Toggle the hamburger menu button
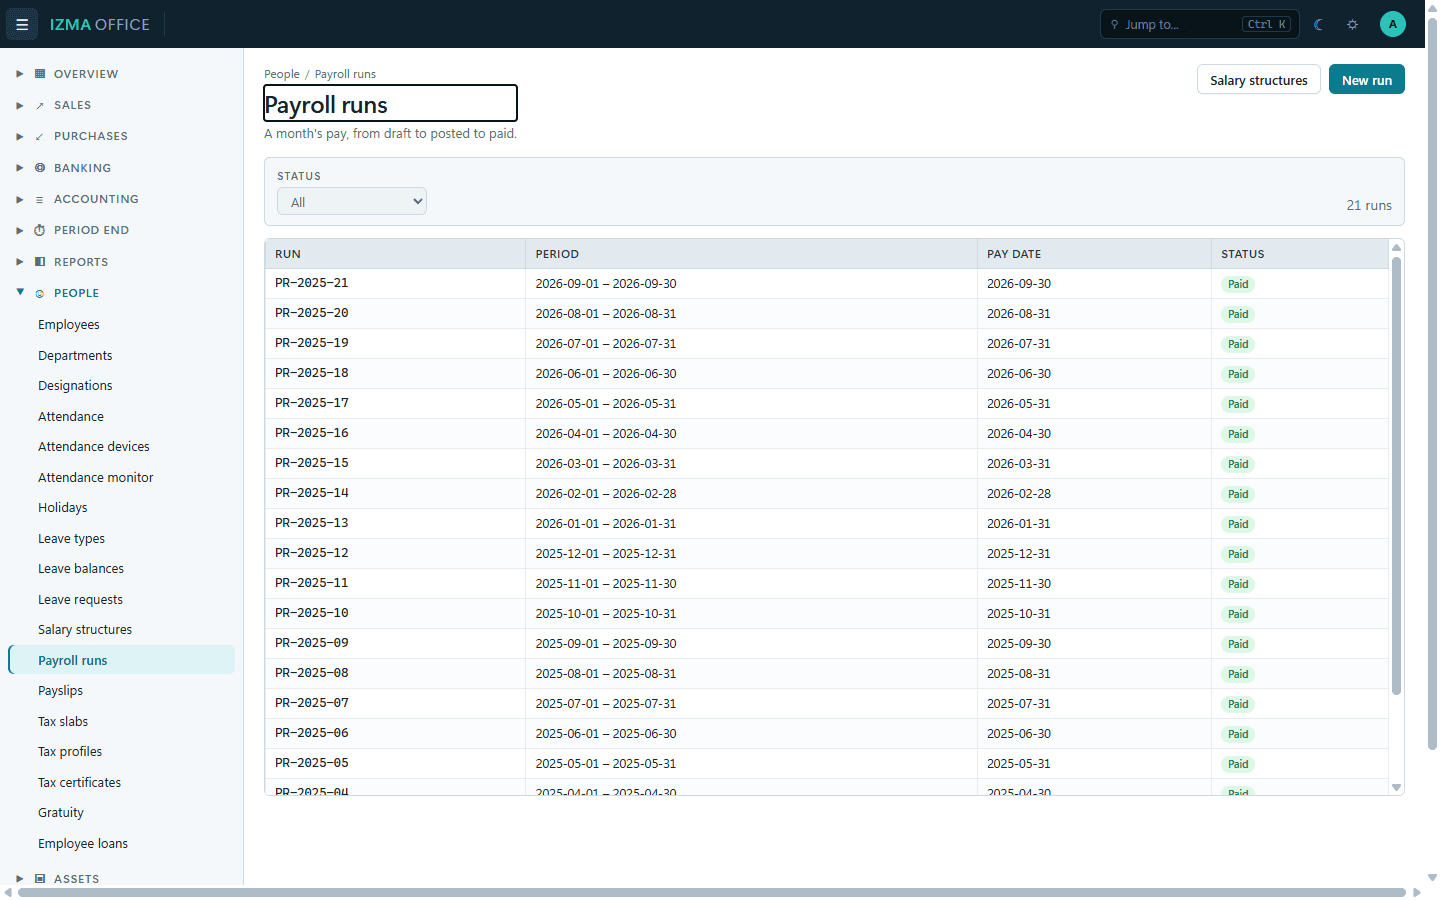Image resolution: width=1440 pixels, height=900 pixels. click(22, 24)
